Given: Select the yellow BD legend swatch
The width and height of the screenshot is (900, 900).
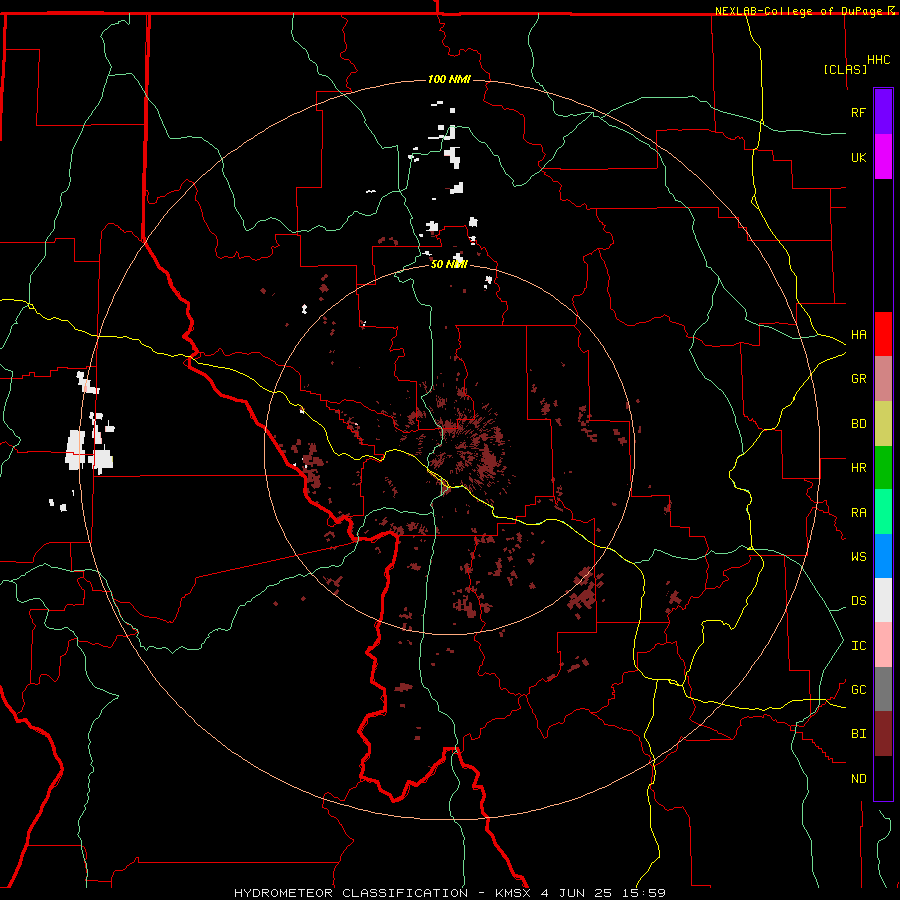Looking at the screenshot, I should 883,424.
